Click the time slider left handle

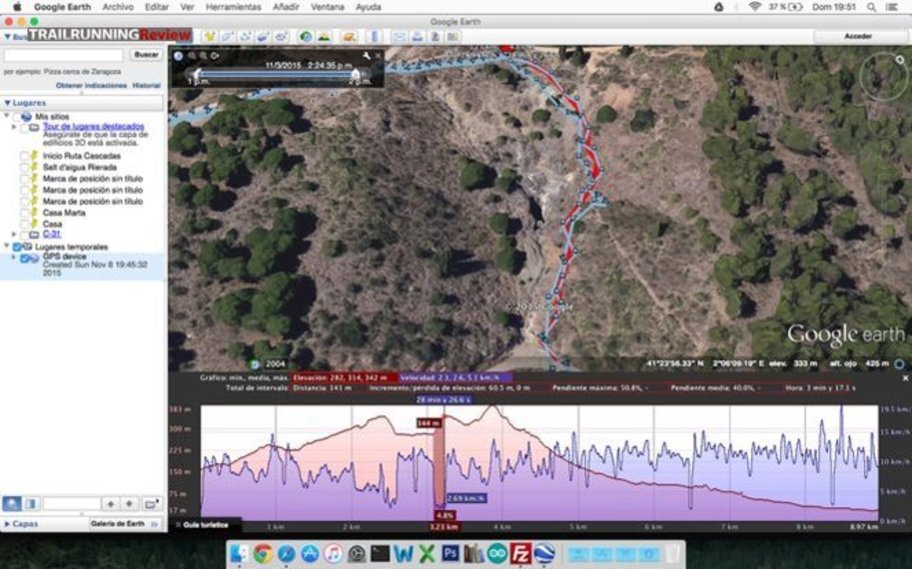click(x=197, y=74)
